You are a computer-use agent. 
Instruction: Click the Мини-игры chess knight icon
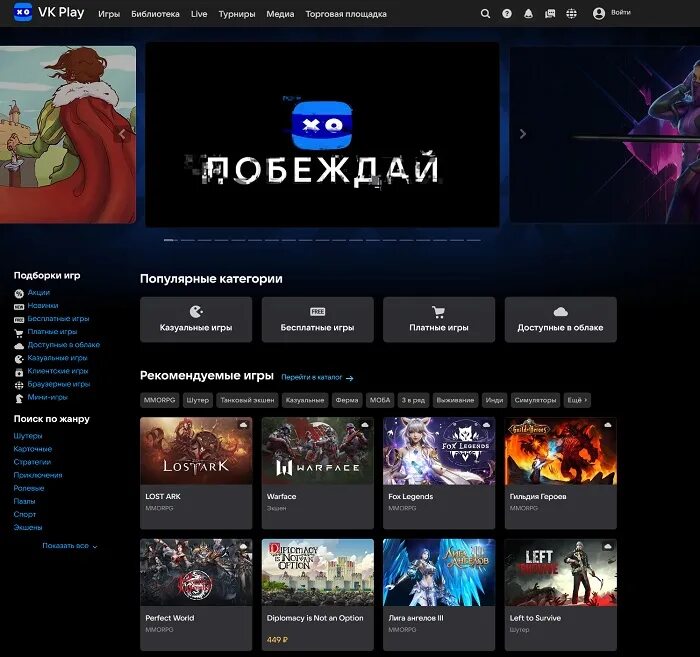(19, 398)
